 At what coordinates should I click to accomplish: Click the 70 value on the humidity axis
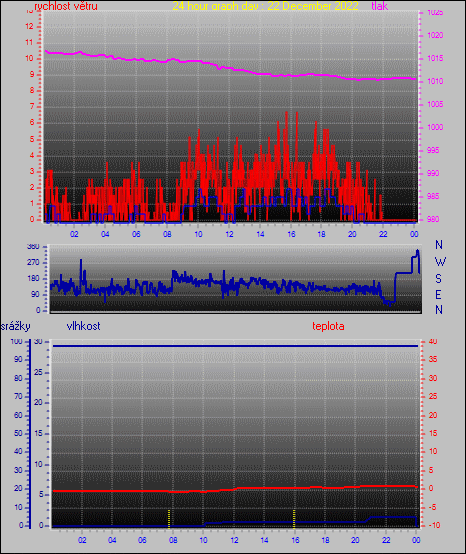click(x=18, y=396)
